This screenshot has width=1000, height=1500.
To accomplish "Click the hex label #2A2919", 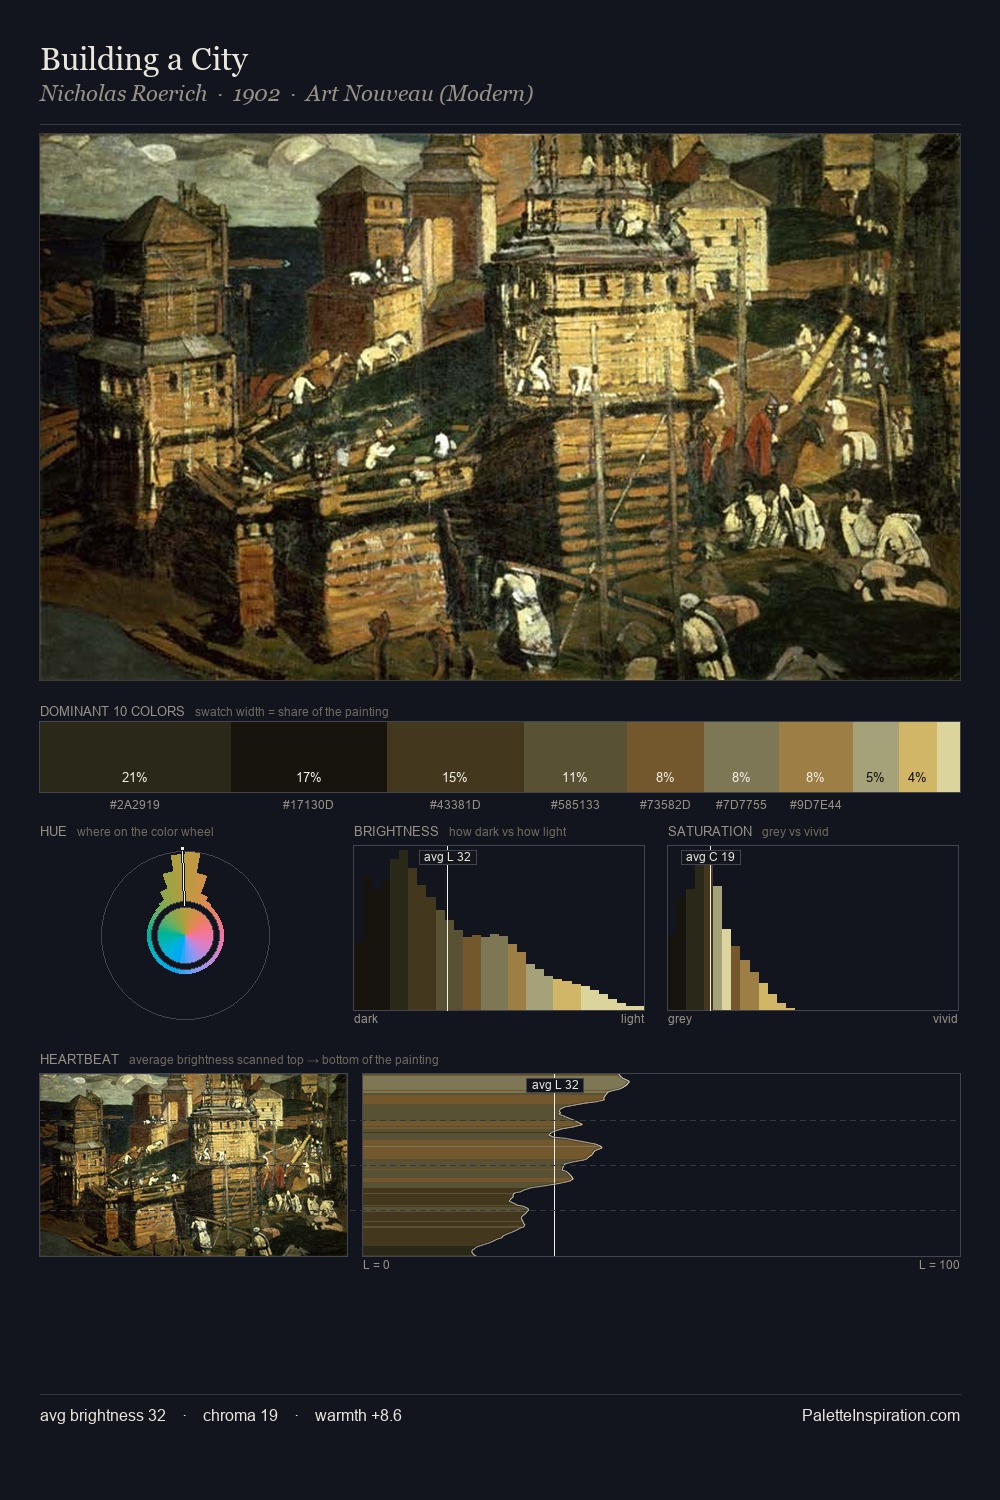I will tap(135, 805).
